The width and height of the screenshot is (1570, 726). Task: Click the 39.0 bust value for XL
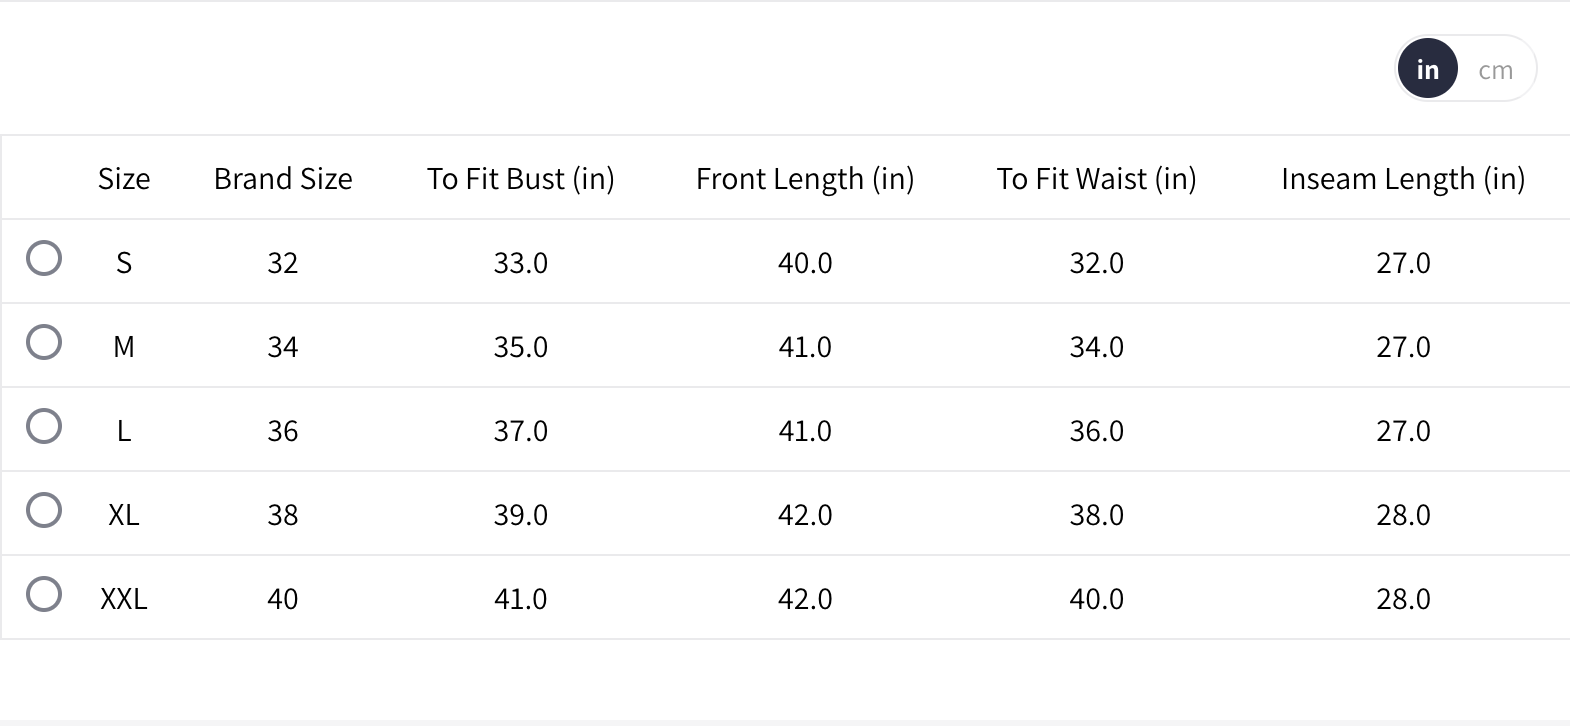520,515
